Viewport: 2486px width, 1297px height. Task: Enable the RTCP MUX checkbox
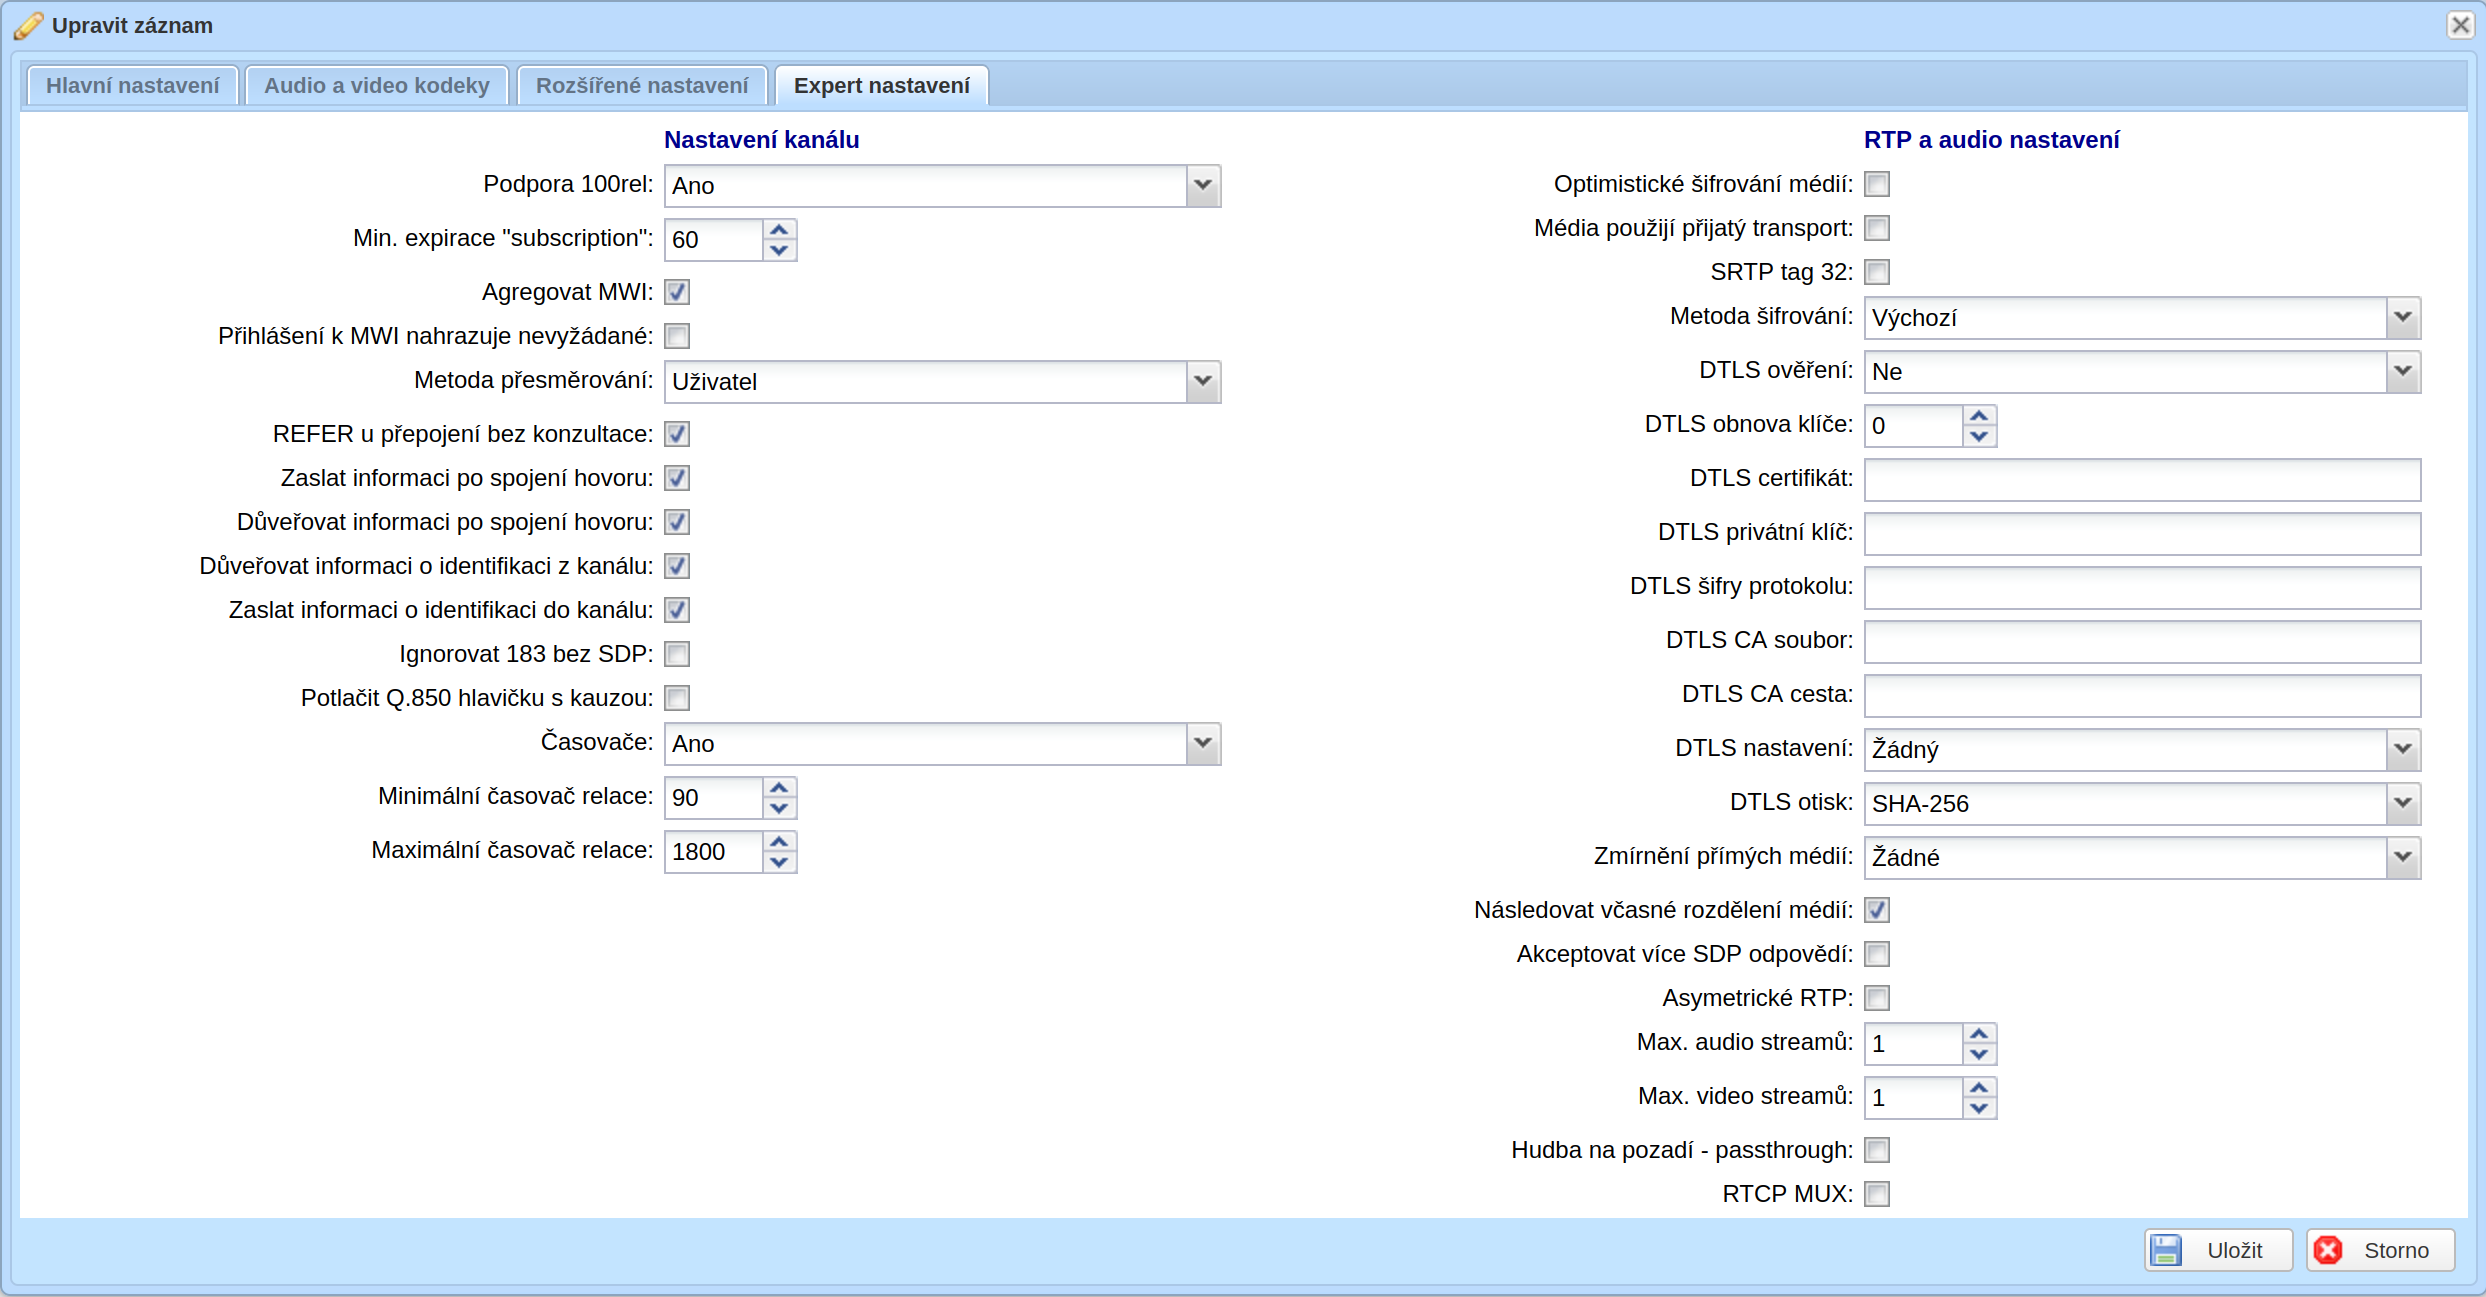pyautogui.click(x=1877, y=1194)
